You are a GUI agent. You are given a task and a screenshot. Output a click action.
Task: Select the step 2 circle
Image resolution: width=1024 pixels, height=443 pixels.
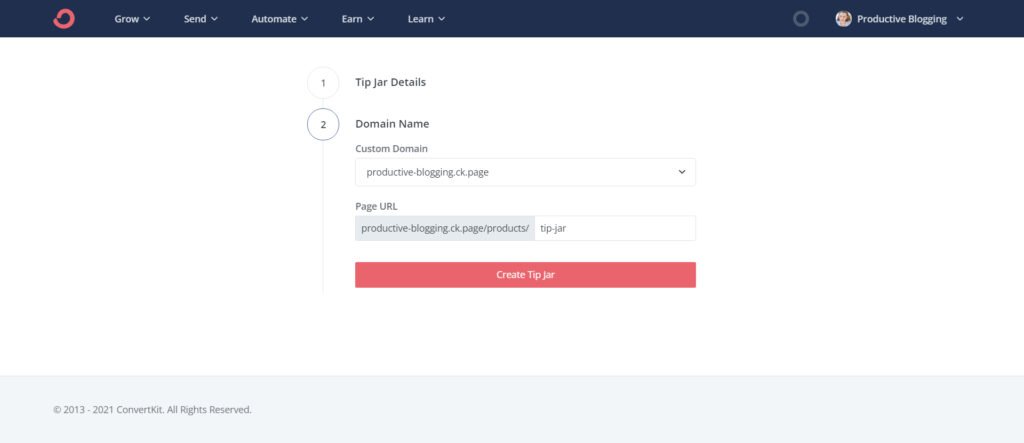point(323,125)
